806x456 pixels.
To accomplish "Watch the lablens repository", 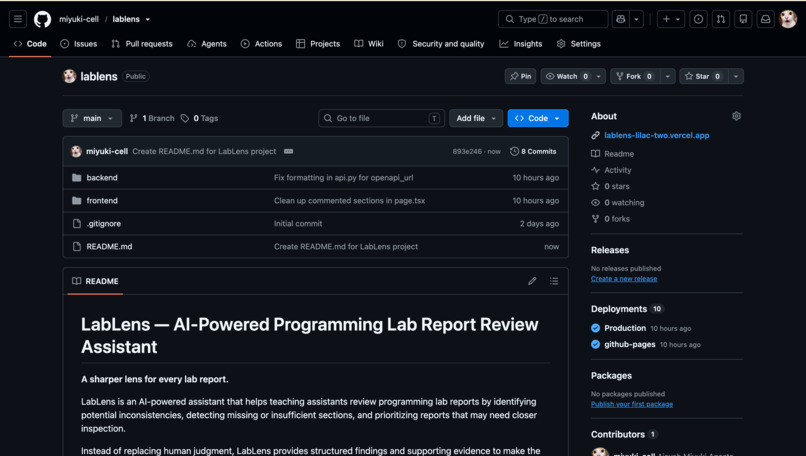I will pyautogui.click(x=566, y=76).
